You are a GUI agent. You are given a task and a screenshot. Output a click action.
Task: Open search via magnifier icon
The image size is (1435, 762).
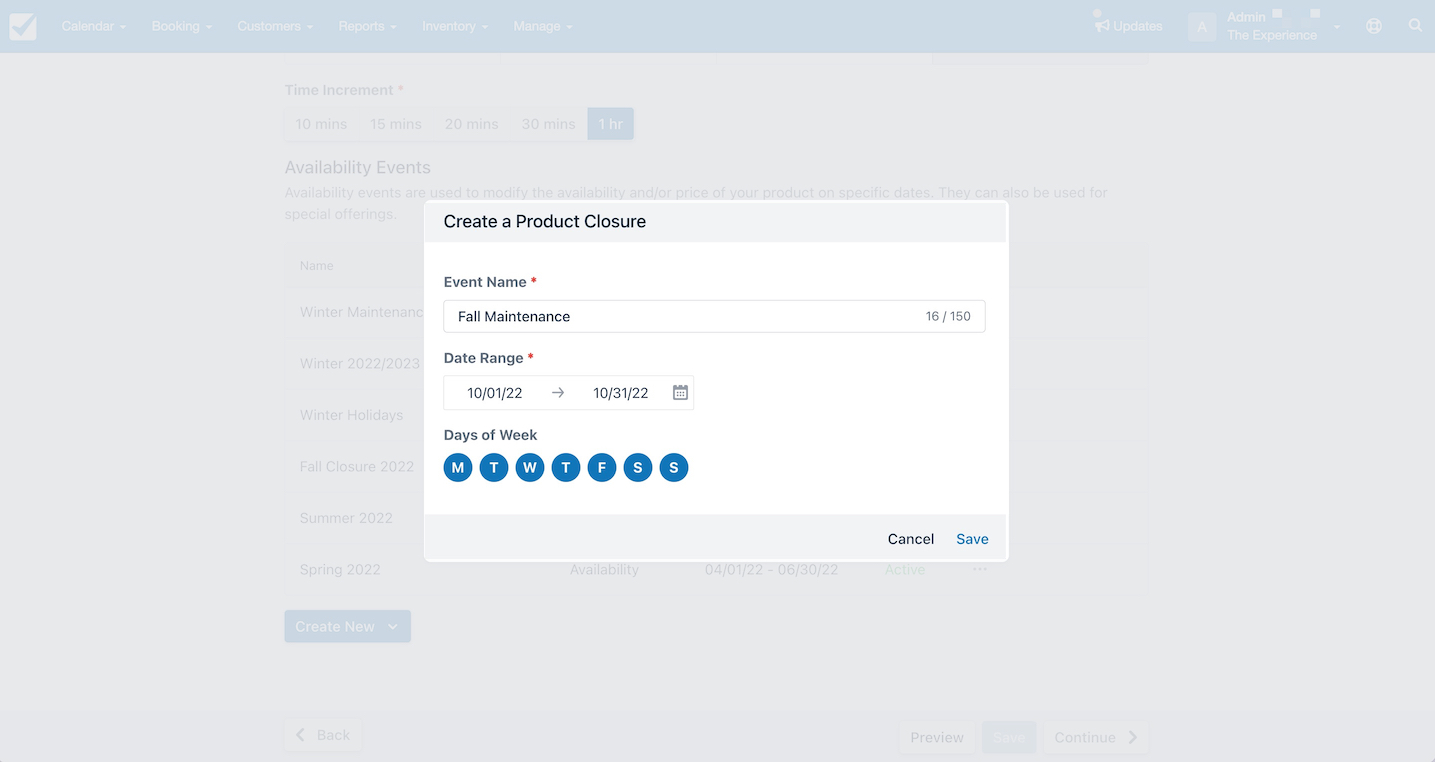[x=1415, y=26]
